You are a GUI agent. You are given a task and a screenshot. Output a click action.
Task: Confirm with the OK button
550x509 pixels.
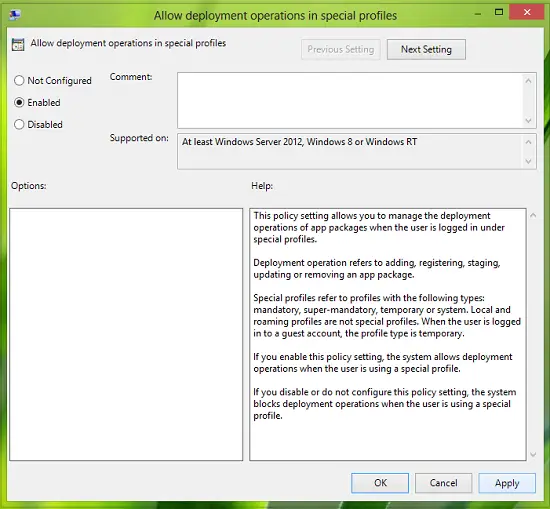click(380, 483)
